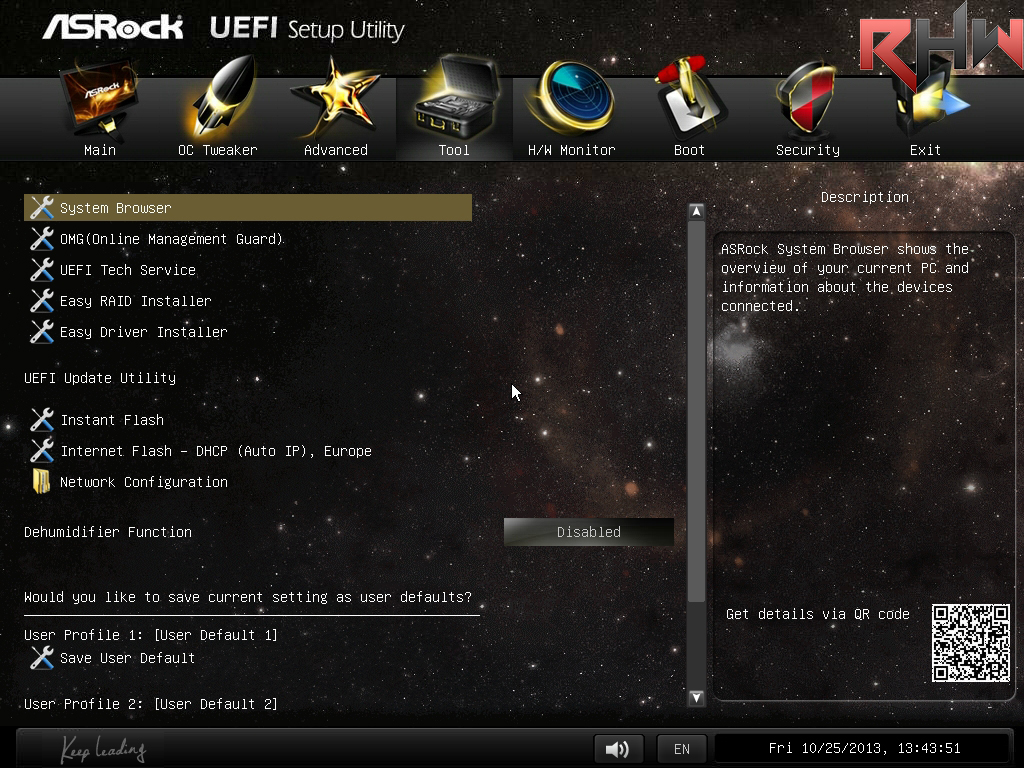Screen dimensions: 1024x768
Task: Open the EN language selector
Action: point(681,749)
